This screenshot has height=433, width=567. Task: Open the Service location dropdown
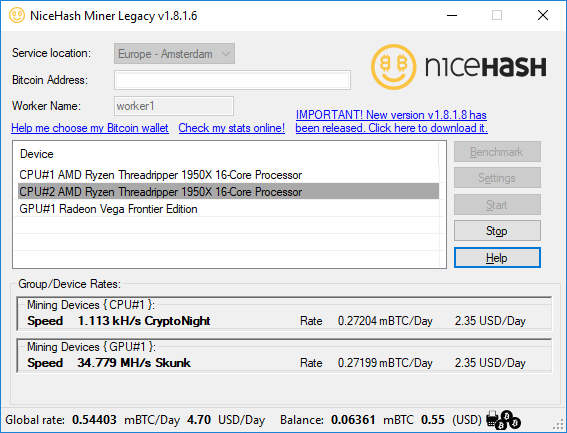pos(174,54)
